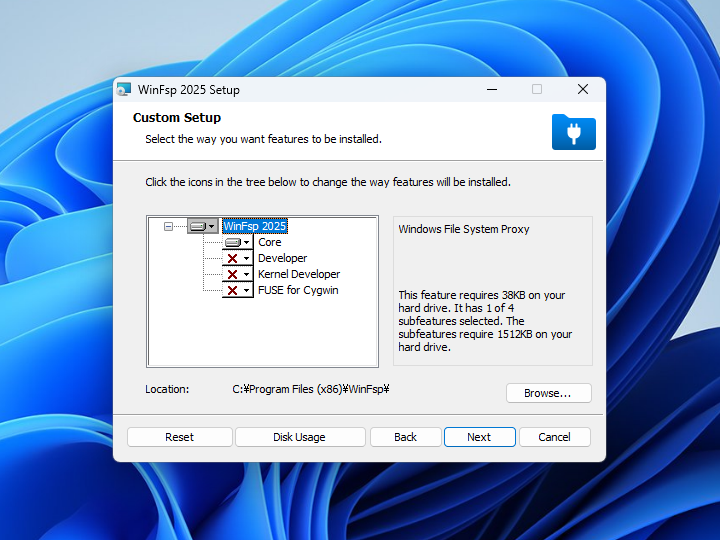Image resolution: width=720 pixels, height=540 pixels.
Task: Open the FUSE for Cygwin feature dropdown
Action: click(238, 290)
